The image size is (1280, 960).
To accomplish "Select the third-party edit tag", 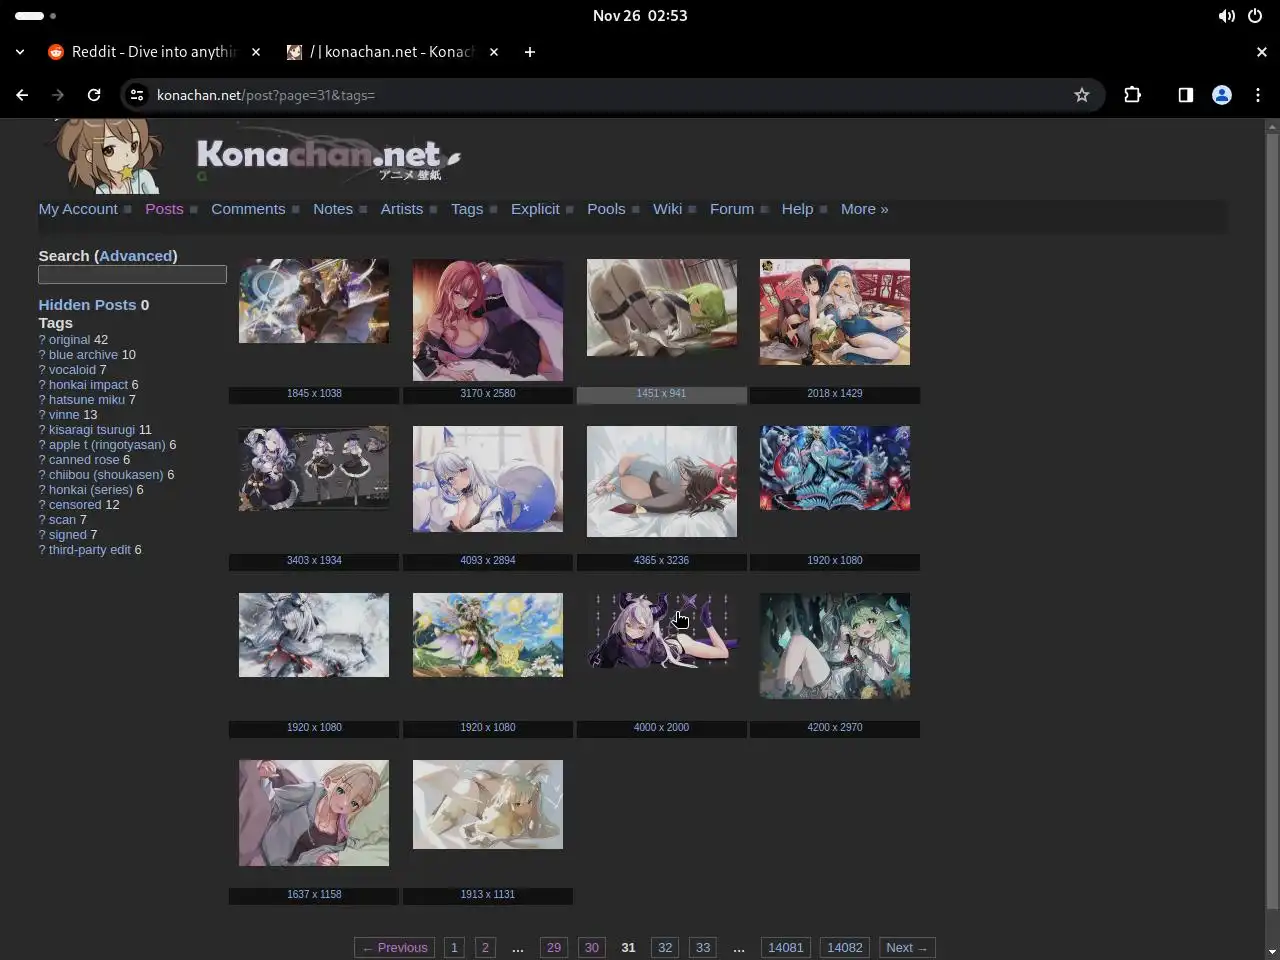I will [90, 550].
